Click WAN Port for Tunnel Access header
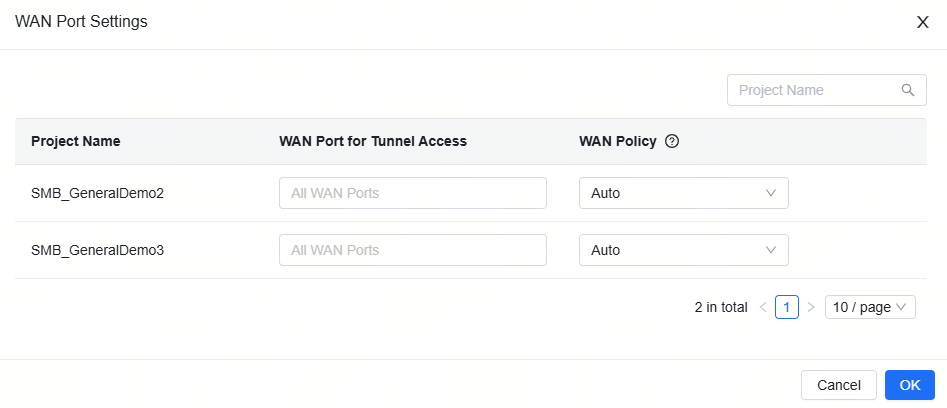Screen dimensions: 947x408 click(373, 141)
